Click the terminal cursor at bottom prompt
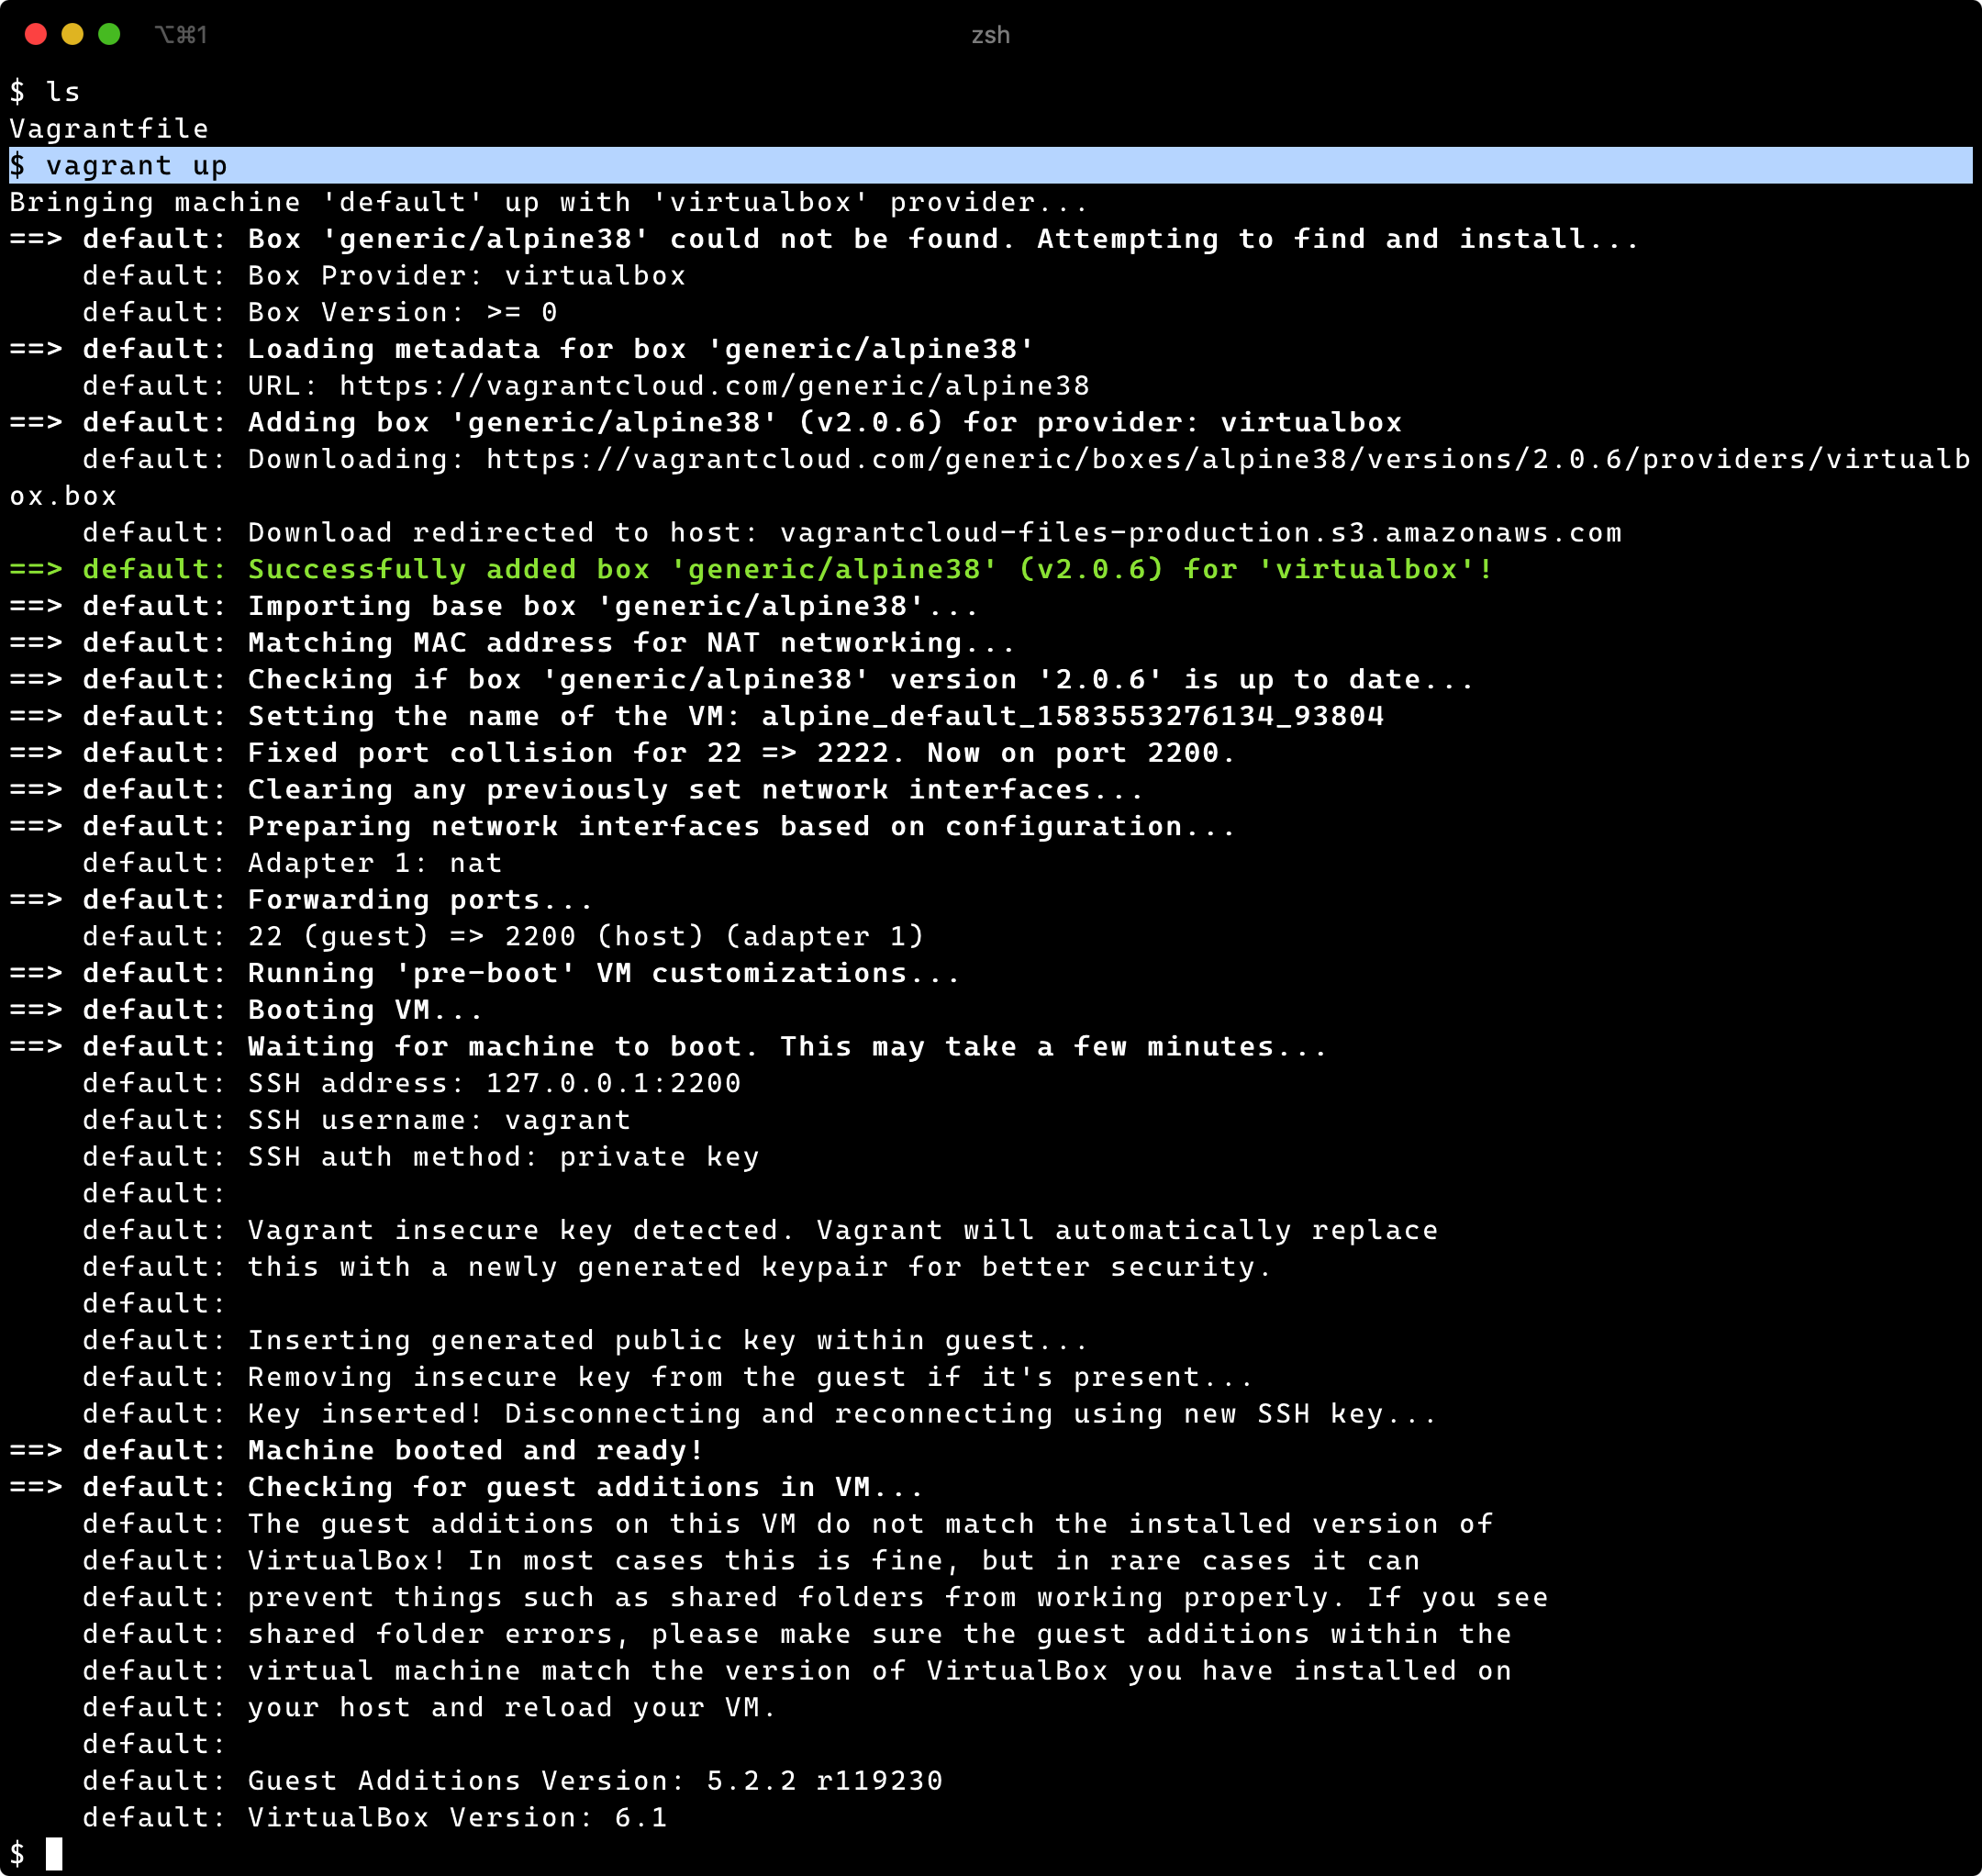 (54, 1853)
